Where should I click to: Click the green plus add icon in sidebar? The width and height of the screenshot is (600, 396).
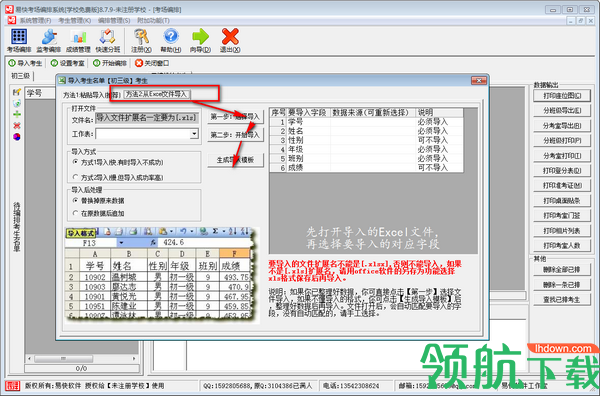(x=16, y=114)
